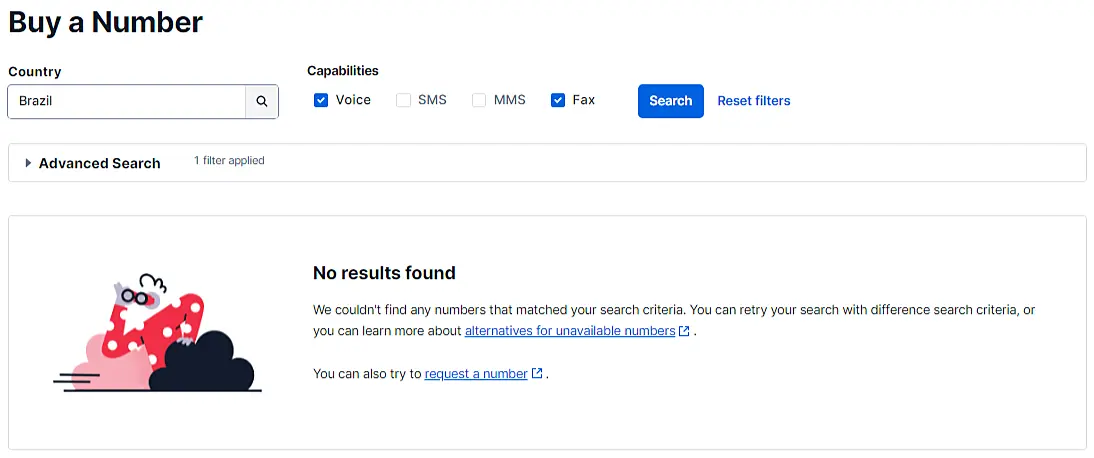Tick the MMS capability checkbox
The image size is (1094, 458).
479,100
